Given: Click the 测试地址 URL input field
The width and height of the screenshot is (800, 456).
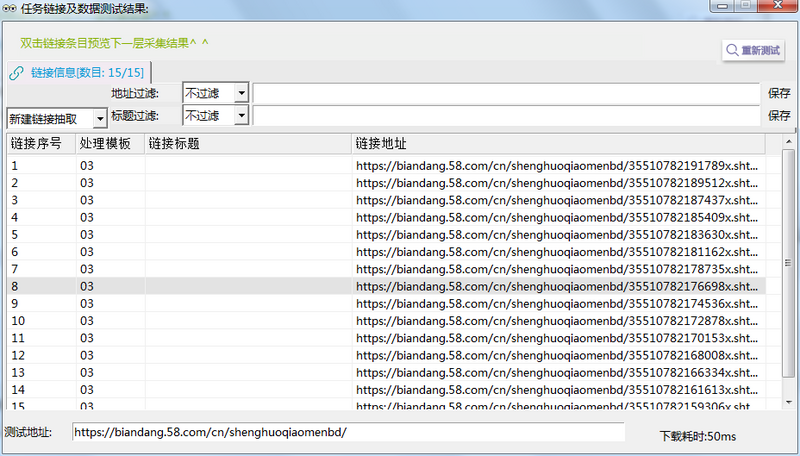Looking at the screenshot, I should pyautogui.click(x=348, y=432).
